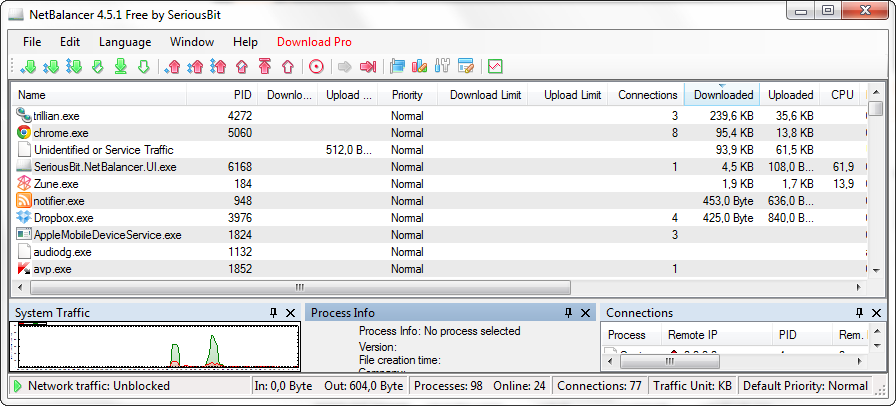The height and width of the screenshot is (406, 896).
Task: Open the Window menu
Action: click(x=192, y=42)
